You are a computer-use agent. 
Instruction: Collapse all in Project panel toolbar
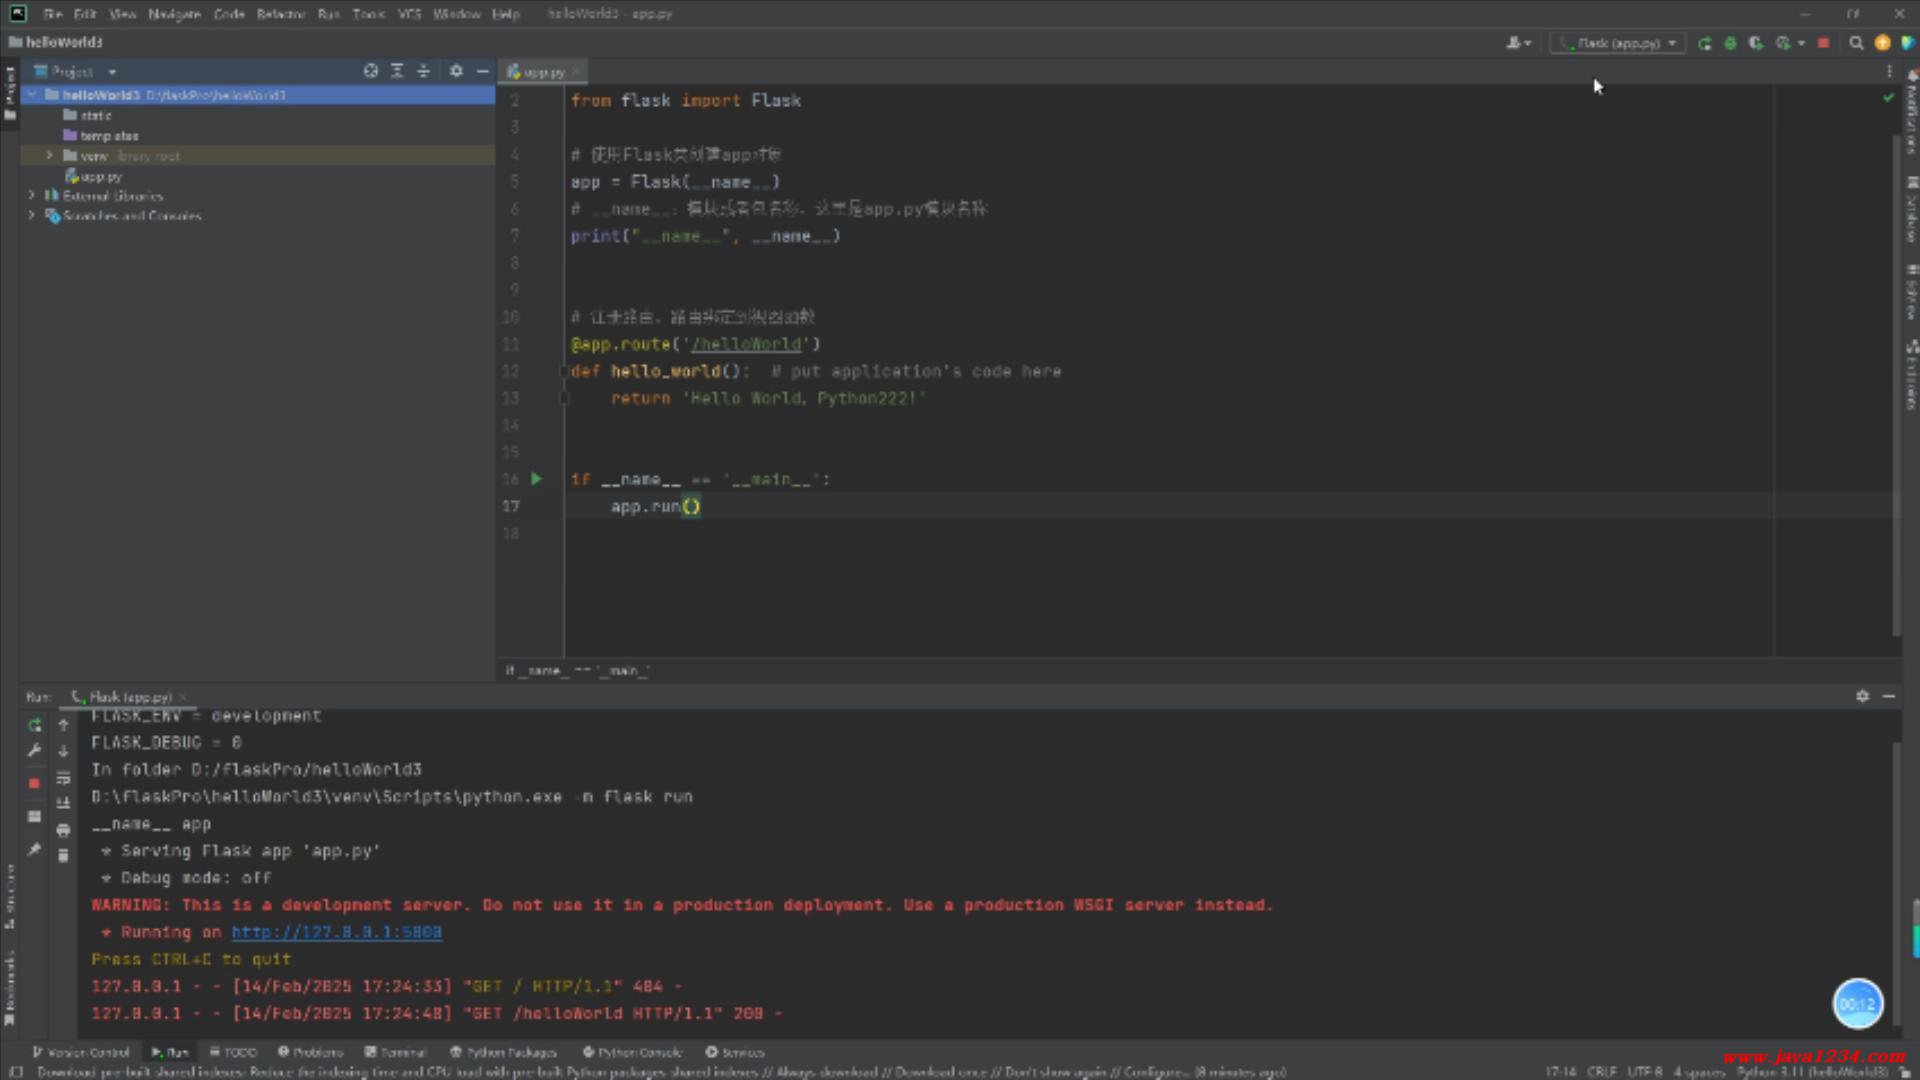click(423, 71)
